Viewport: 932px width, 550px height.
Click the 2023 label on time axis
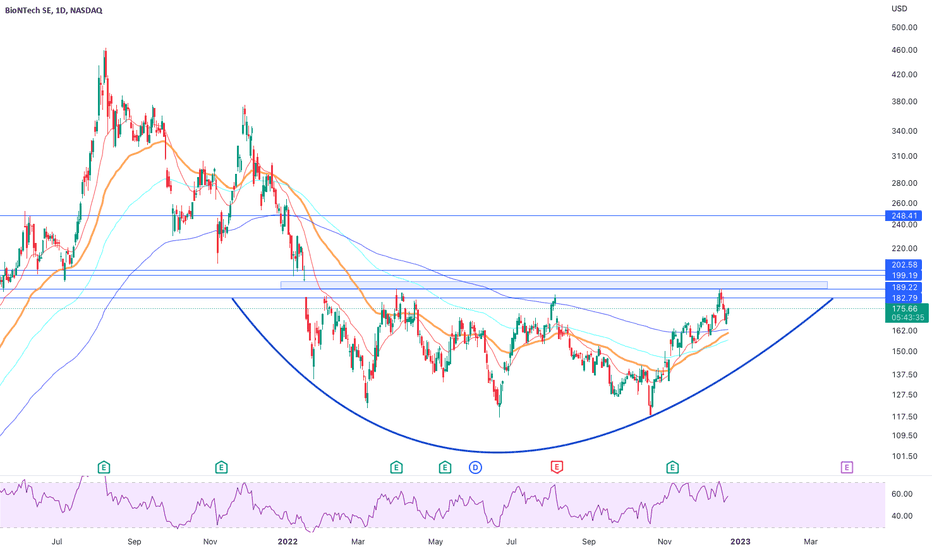click(740, 541)
